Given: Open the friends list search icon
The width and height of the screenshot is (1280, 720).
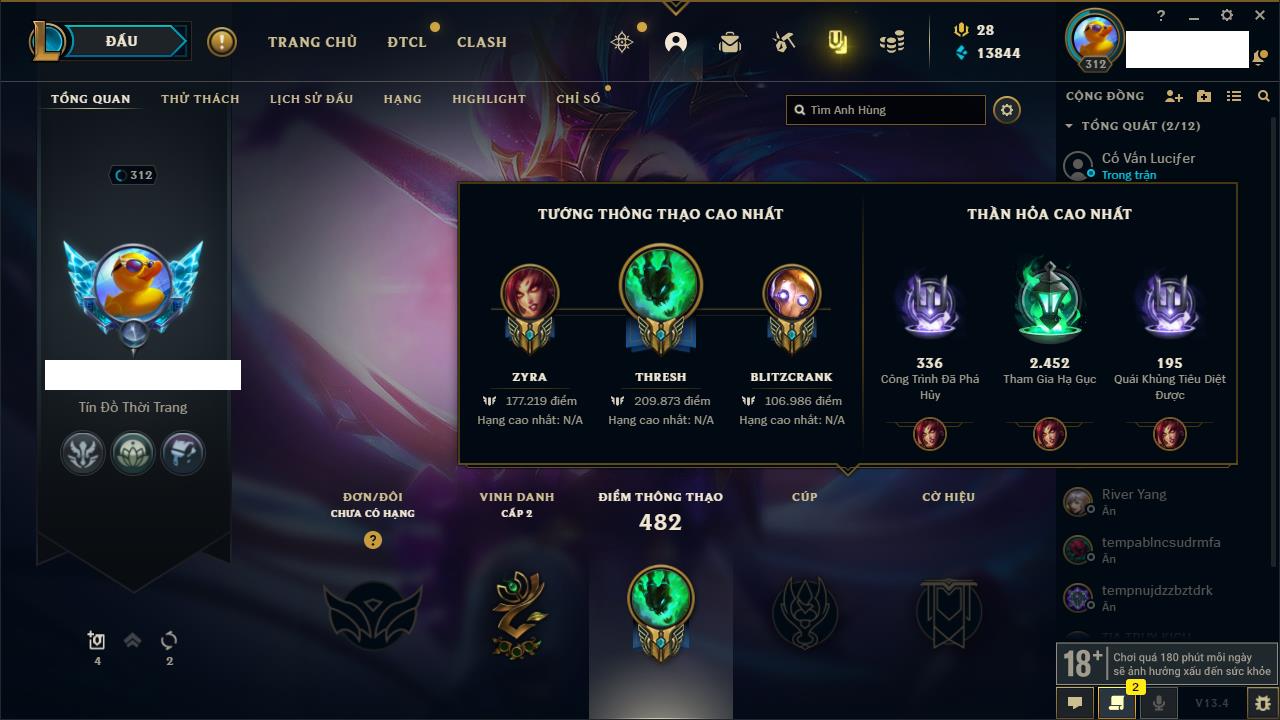Looking at the screenshot, I should [x=1264, y=96].
